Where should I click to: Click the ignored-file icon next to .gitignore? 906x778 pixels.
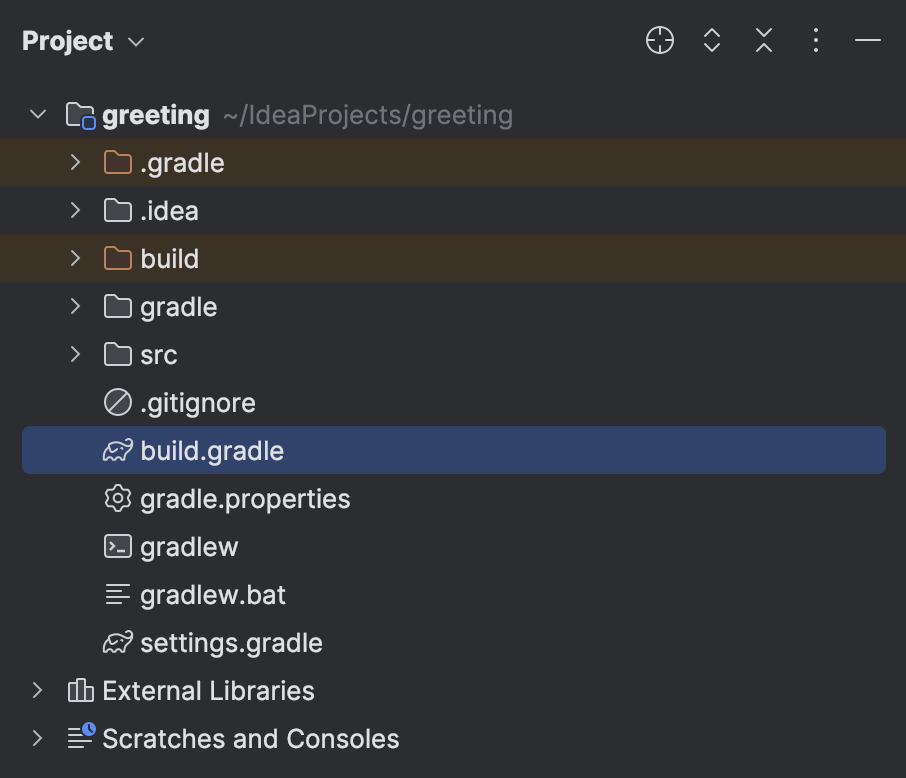pyautogui.click(x=119, y=402)
